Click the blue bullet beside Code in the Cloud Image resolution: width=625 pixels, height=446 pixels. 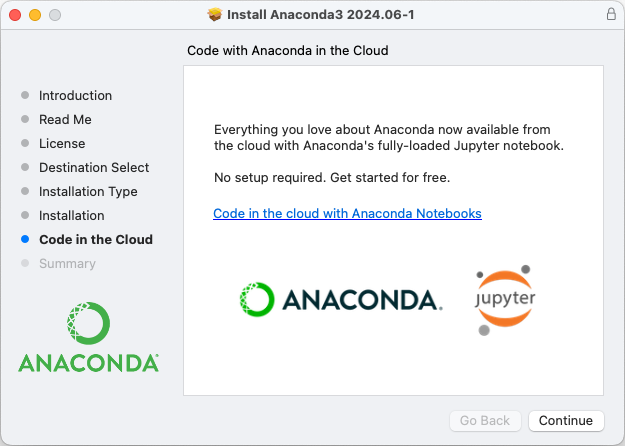click(25, 240)
